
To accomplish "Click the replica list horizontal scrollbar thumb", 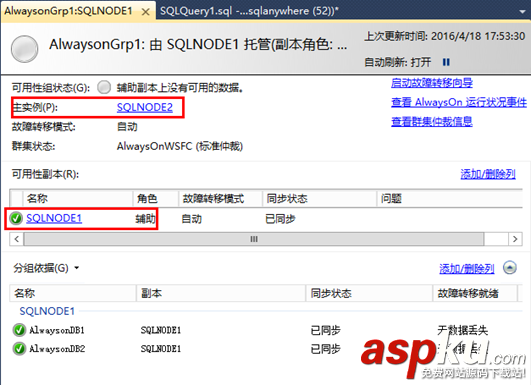I will 254,239.
